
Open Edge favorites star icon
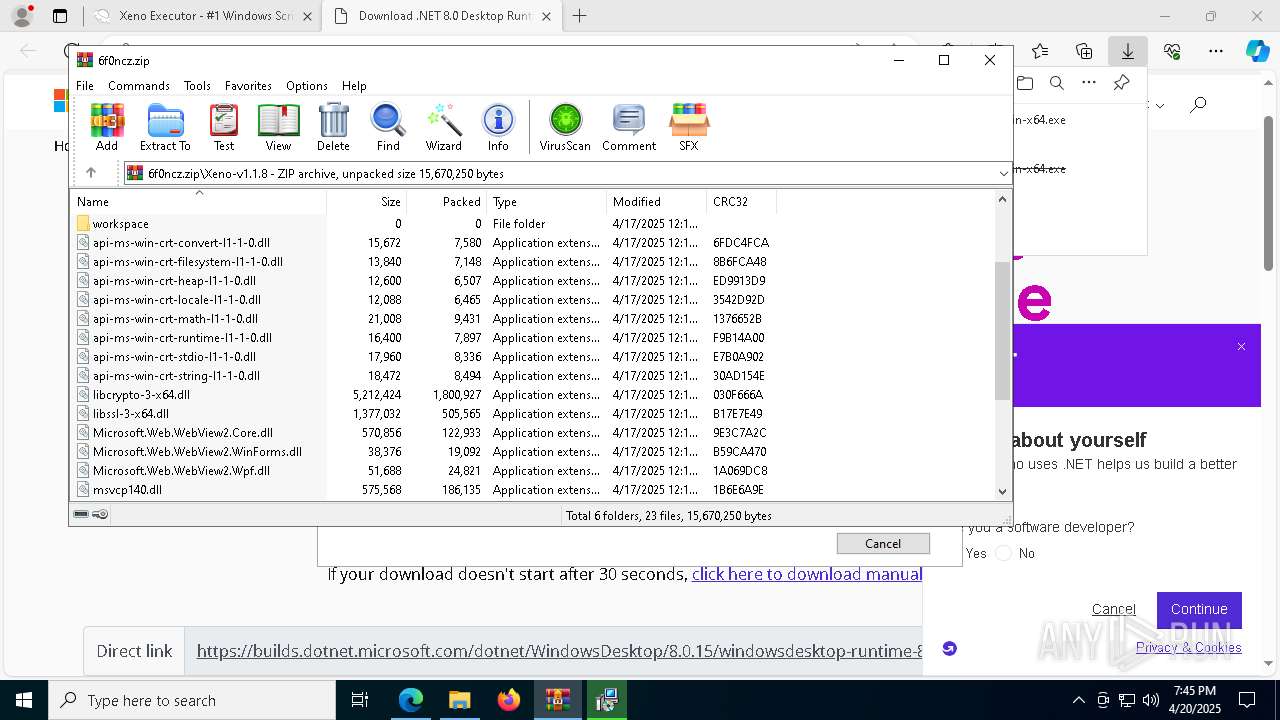coord(1040,51)
